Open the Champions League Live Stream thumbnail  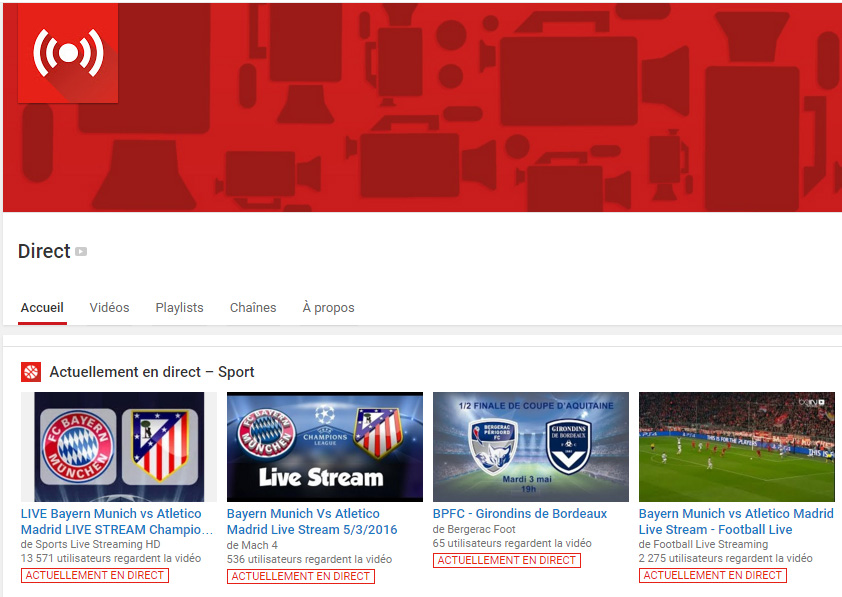(x=325, y=447)
